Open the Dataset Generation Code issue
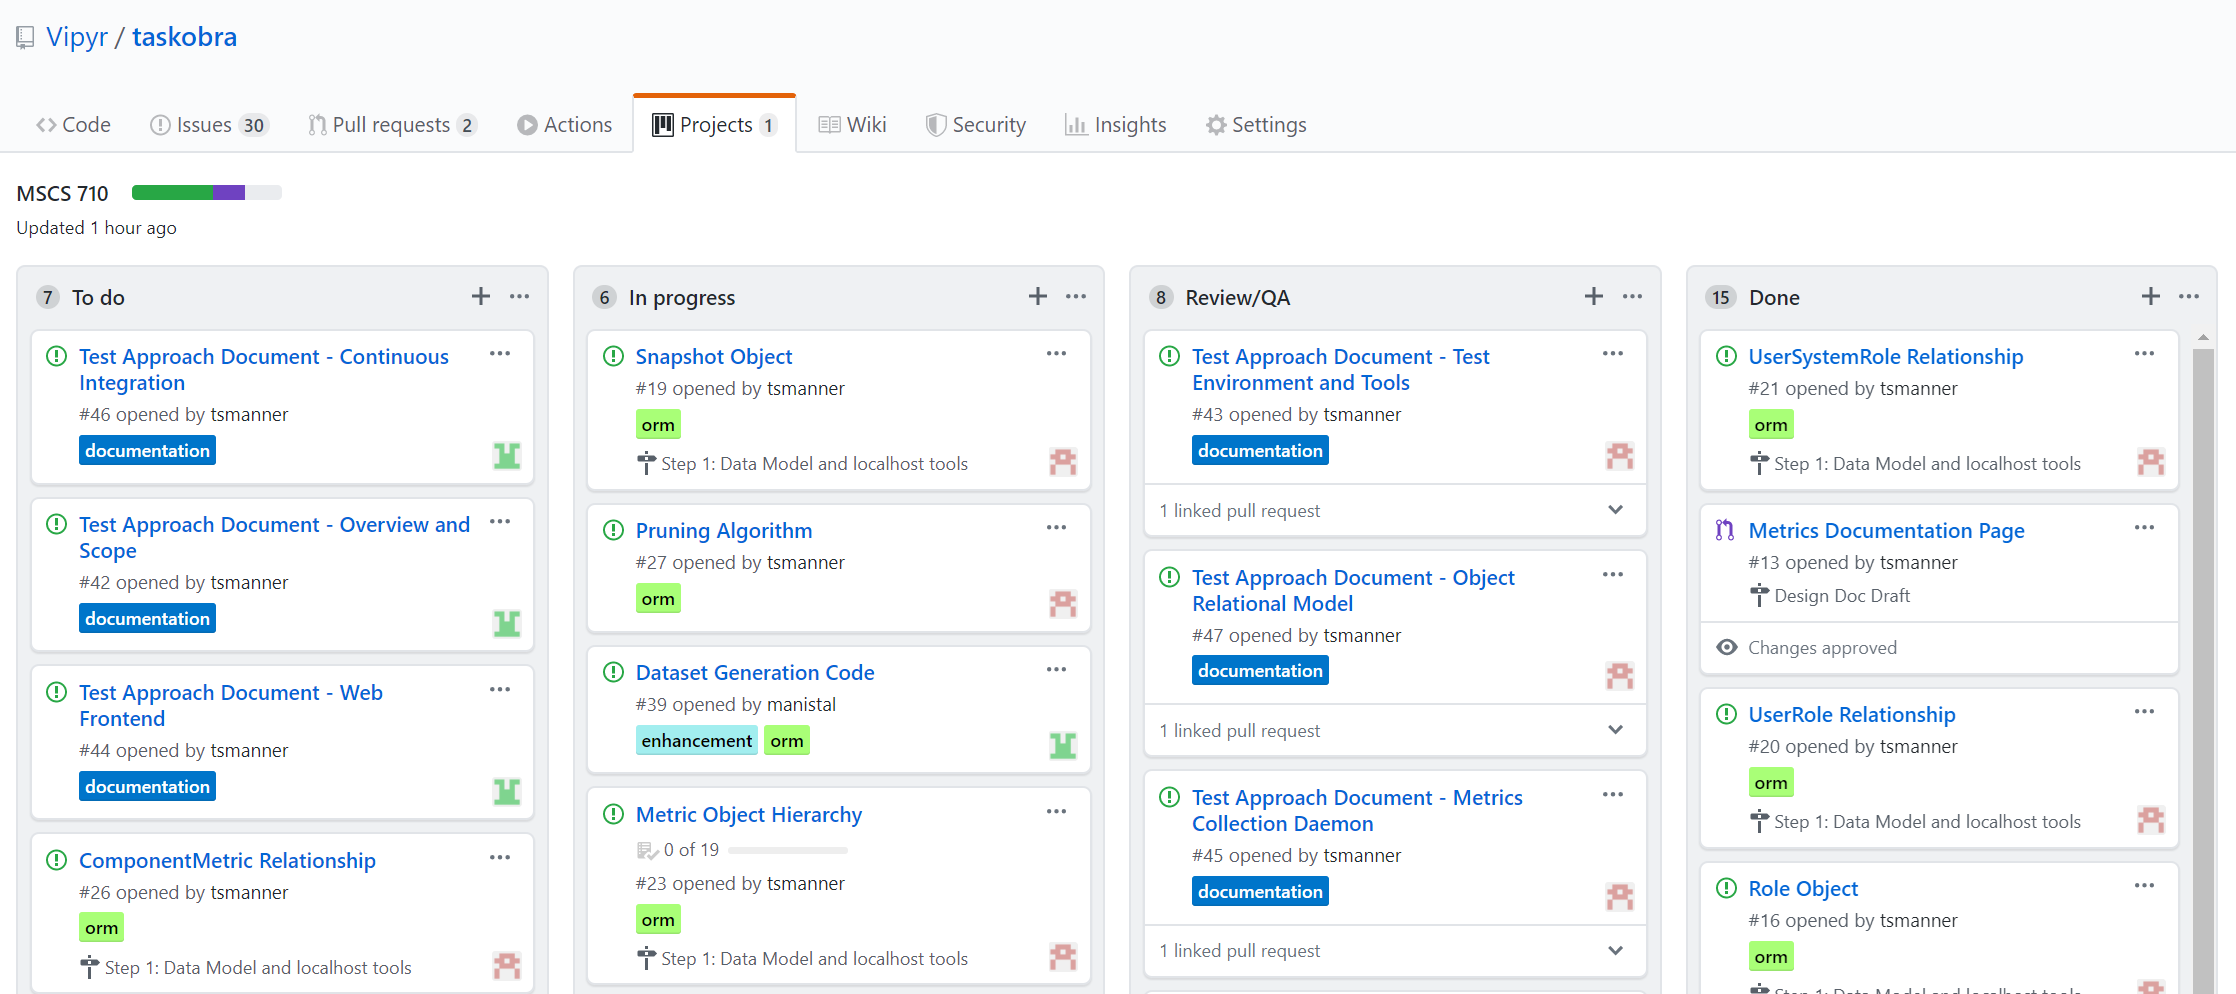Viewport: 2236px width, 994px height. [755, 672]
